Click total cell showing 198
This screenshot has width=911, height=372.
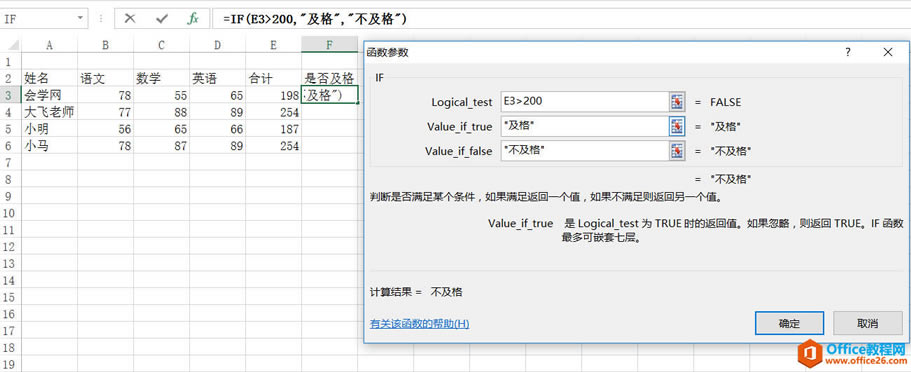[273, 95]
